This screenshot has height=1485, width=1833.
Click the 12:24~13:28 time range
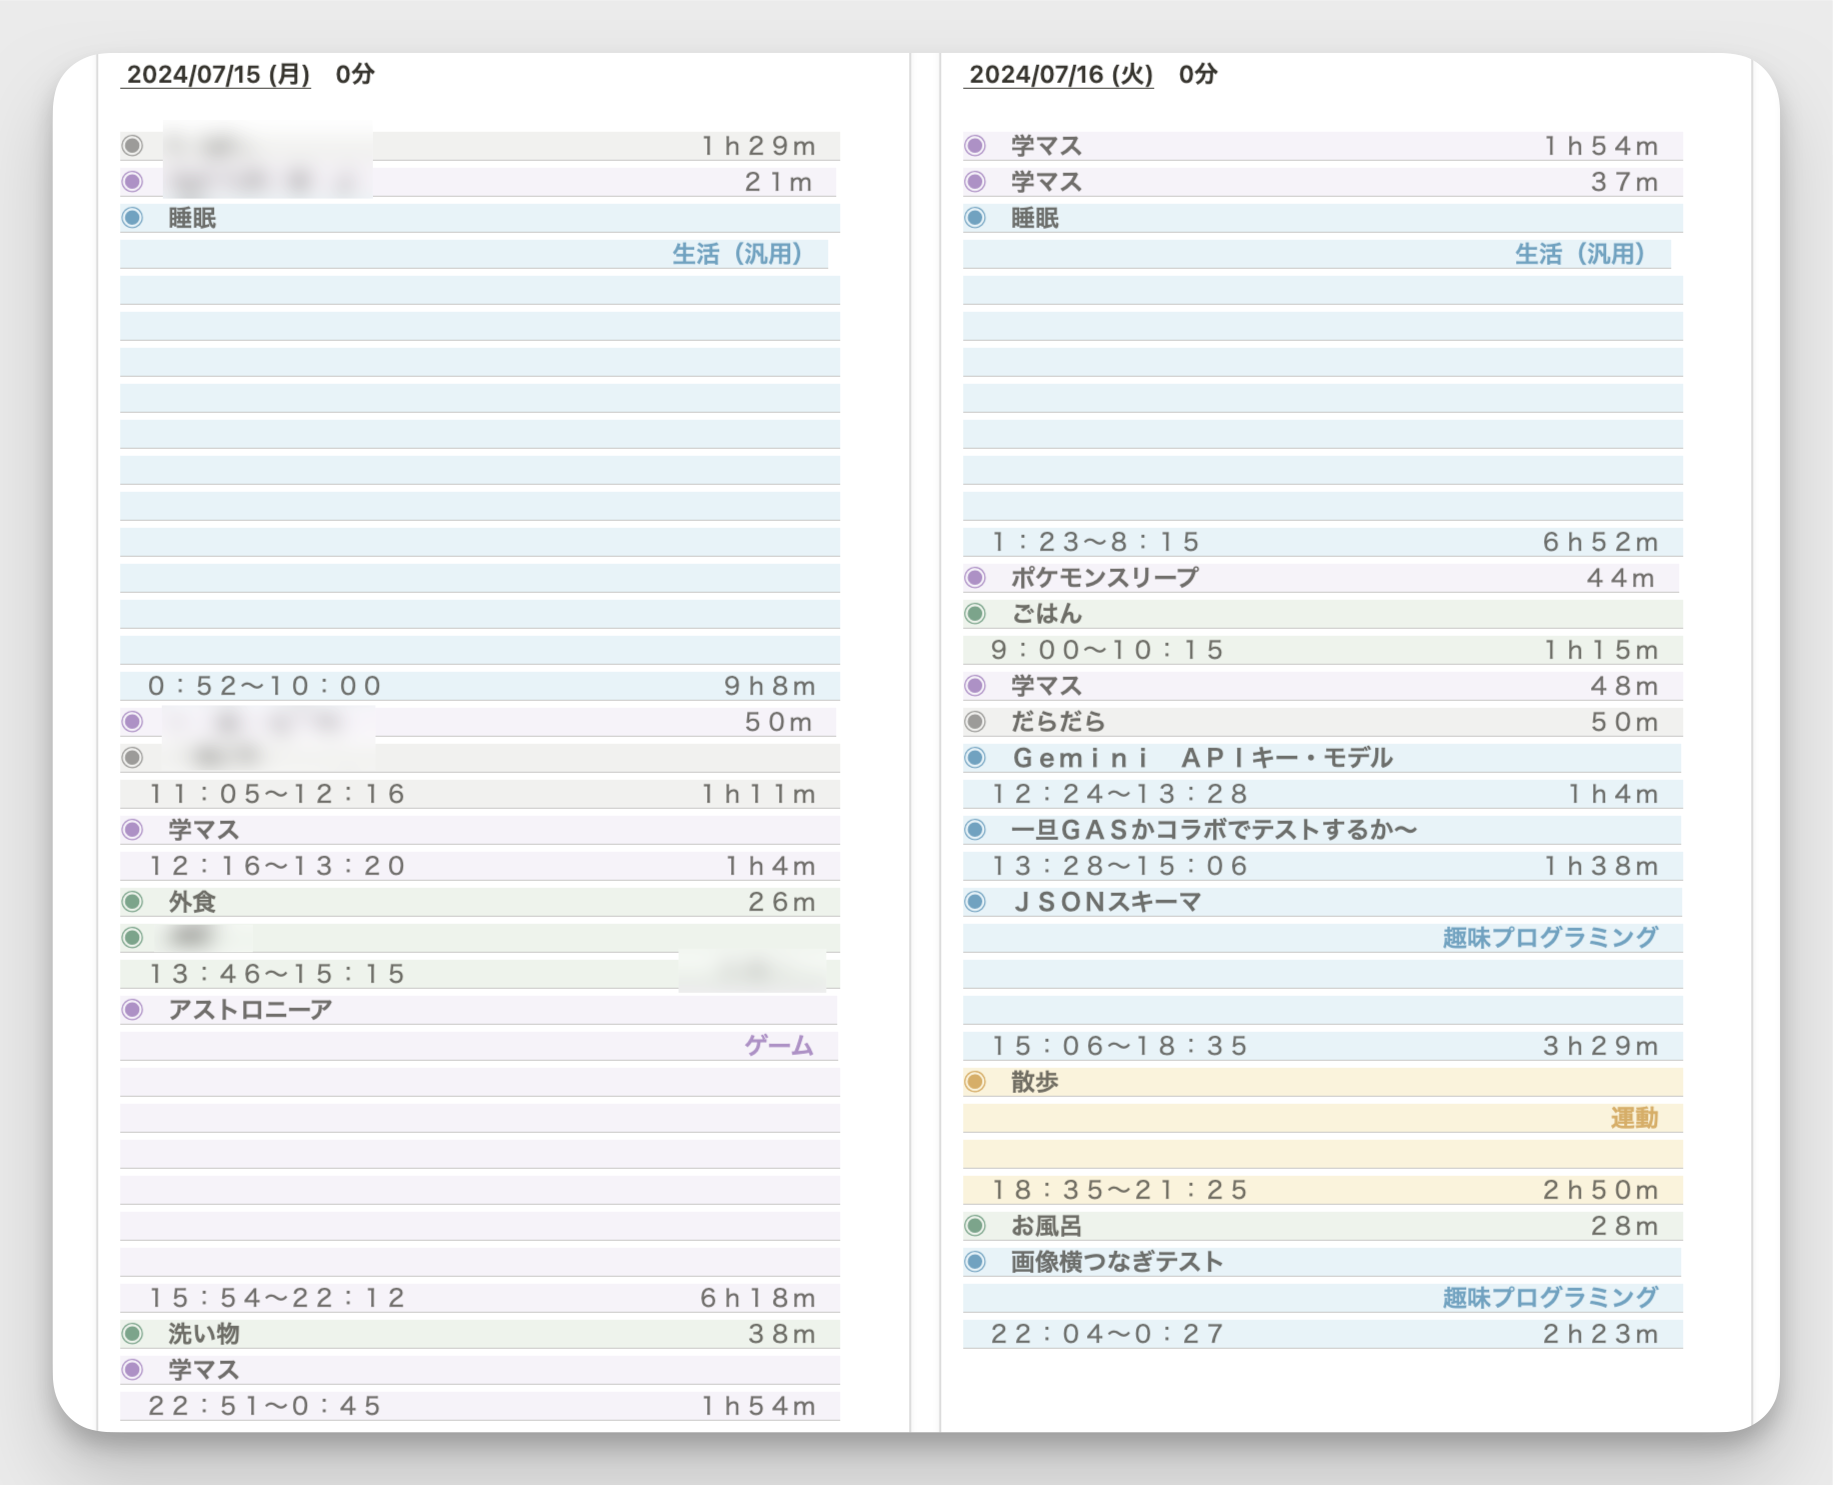pyautogui.click(x=1120, y=794)
